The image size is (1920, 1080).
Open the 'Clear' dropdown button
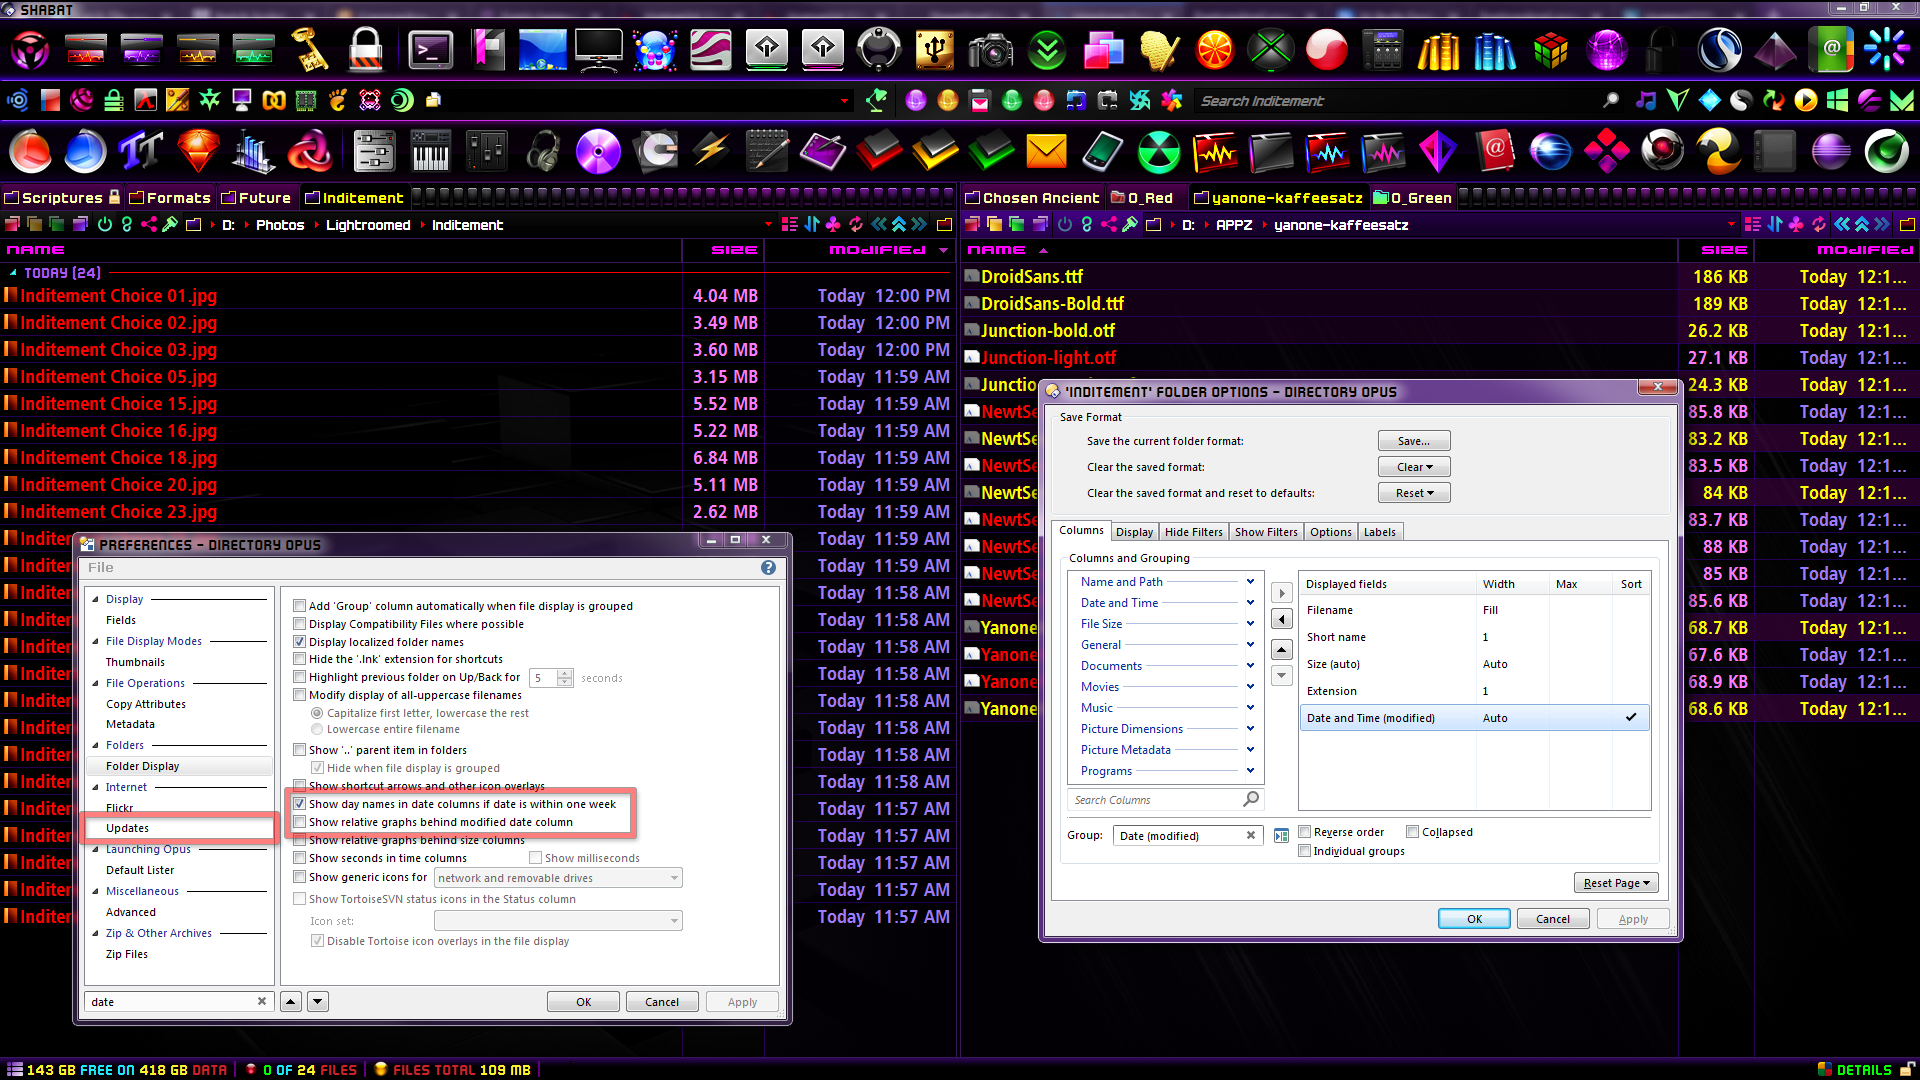coord(1414,467)
